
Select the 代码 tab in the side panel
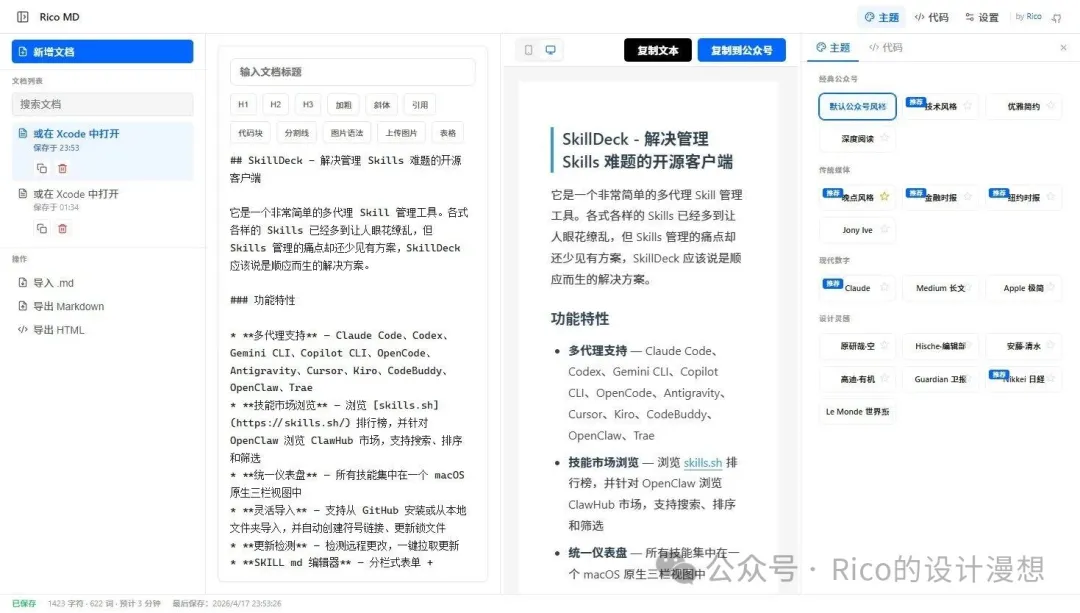(x=886, y=48)
